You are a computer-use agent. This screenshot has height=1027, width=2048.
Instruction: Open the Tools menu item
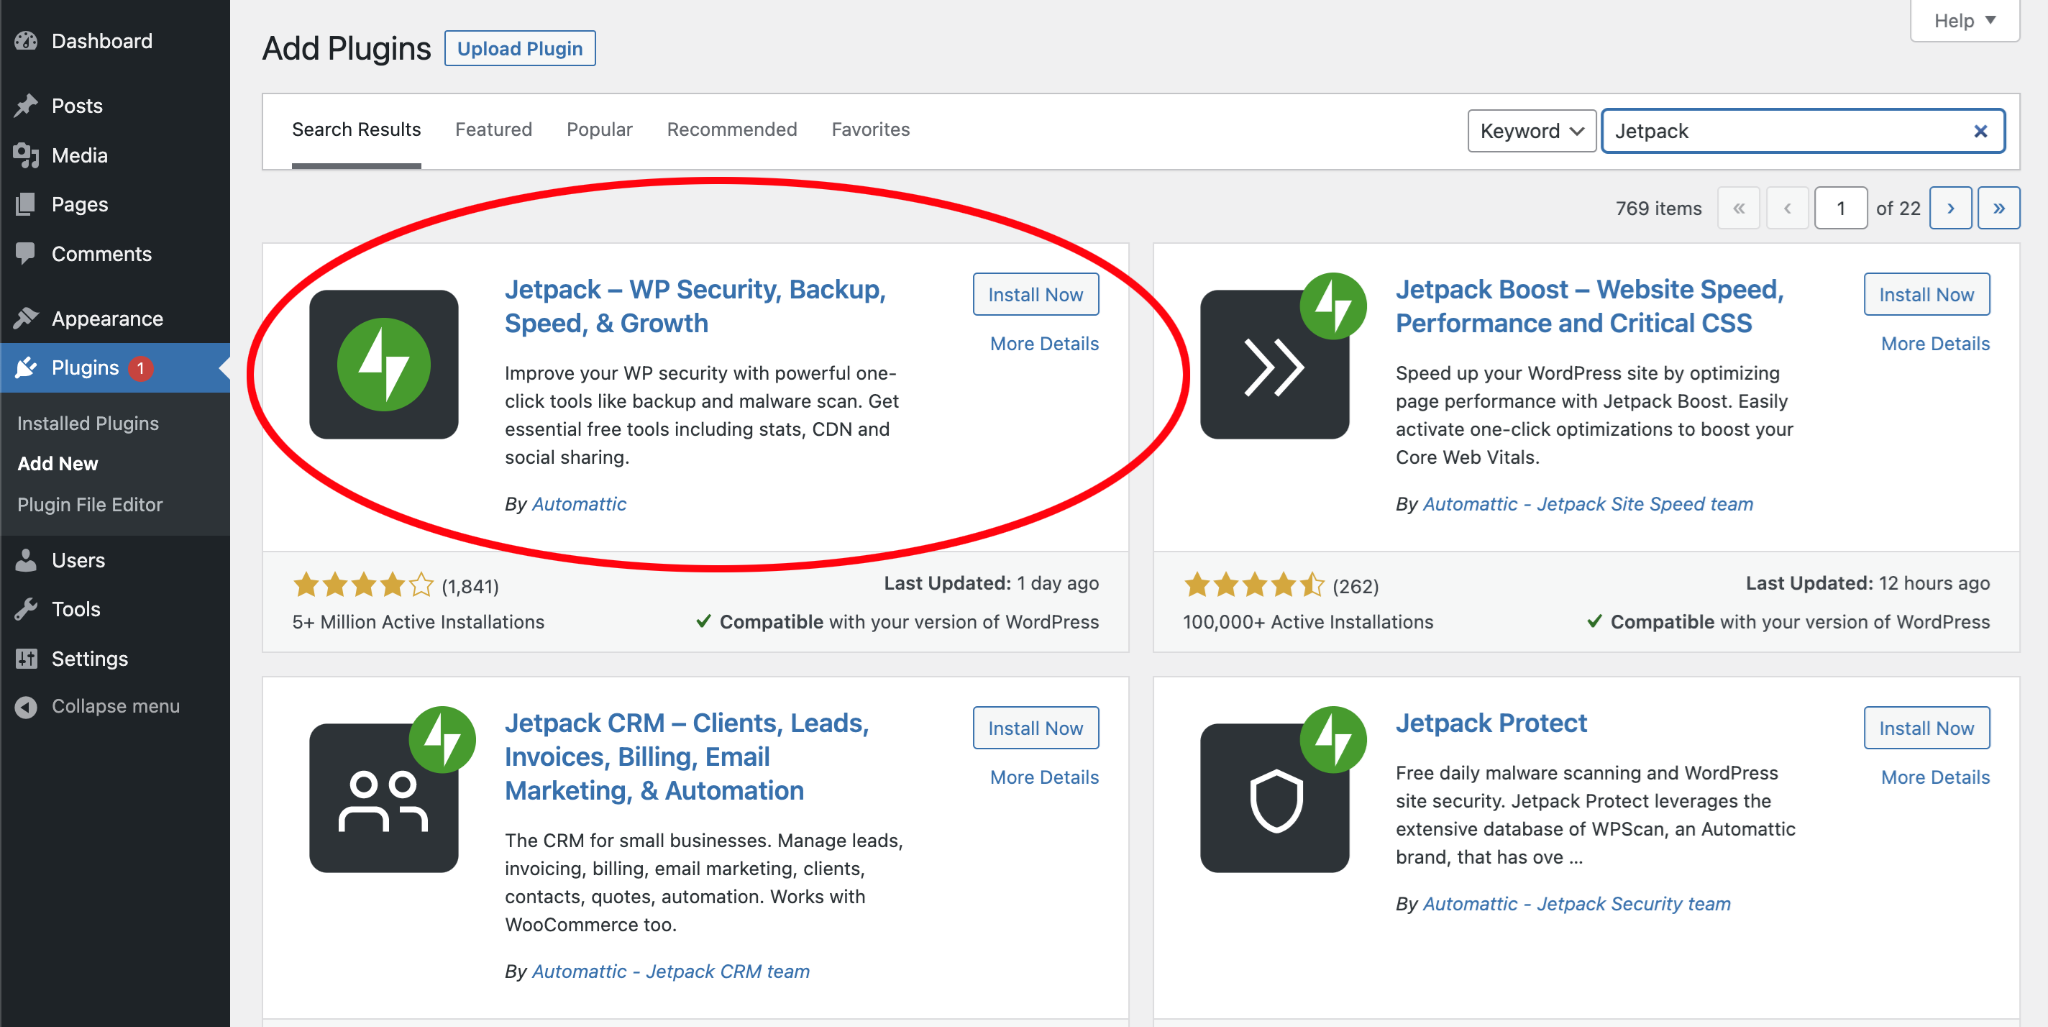115,609
